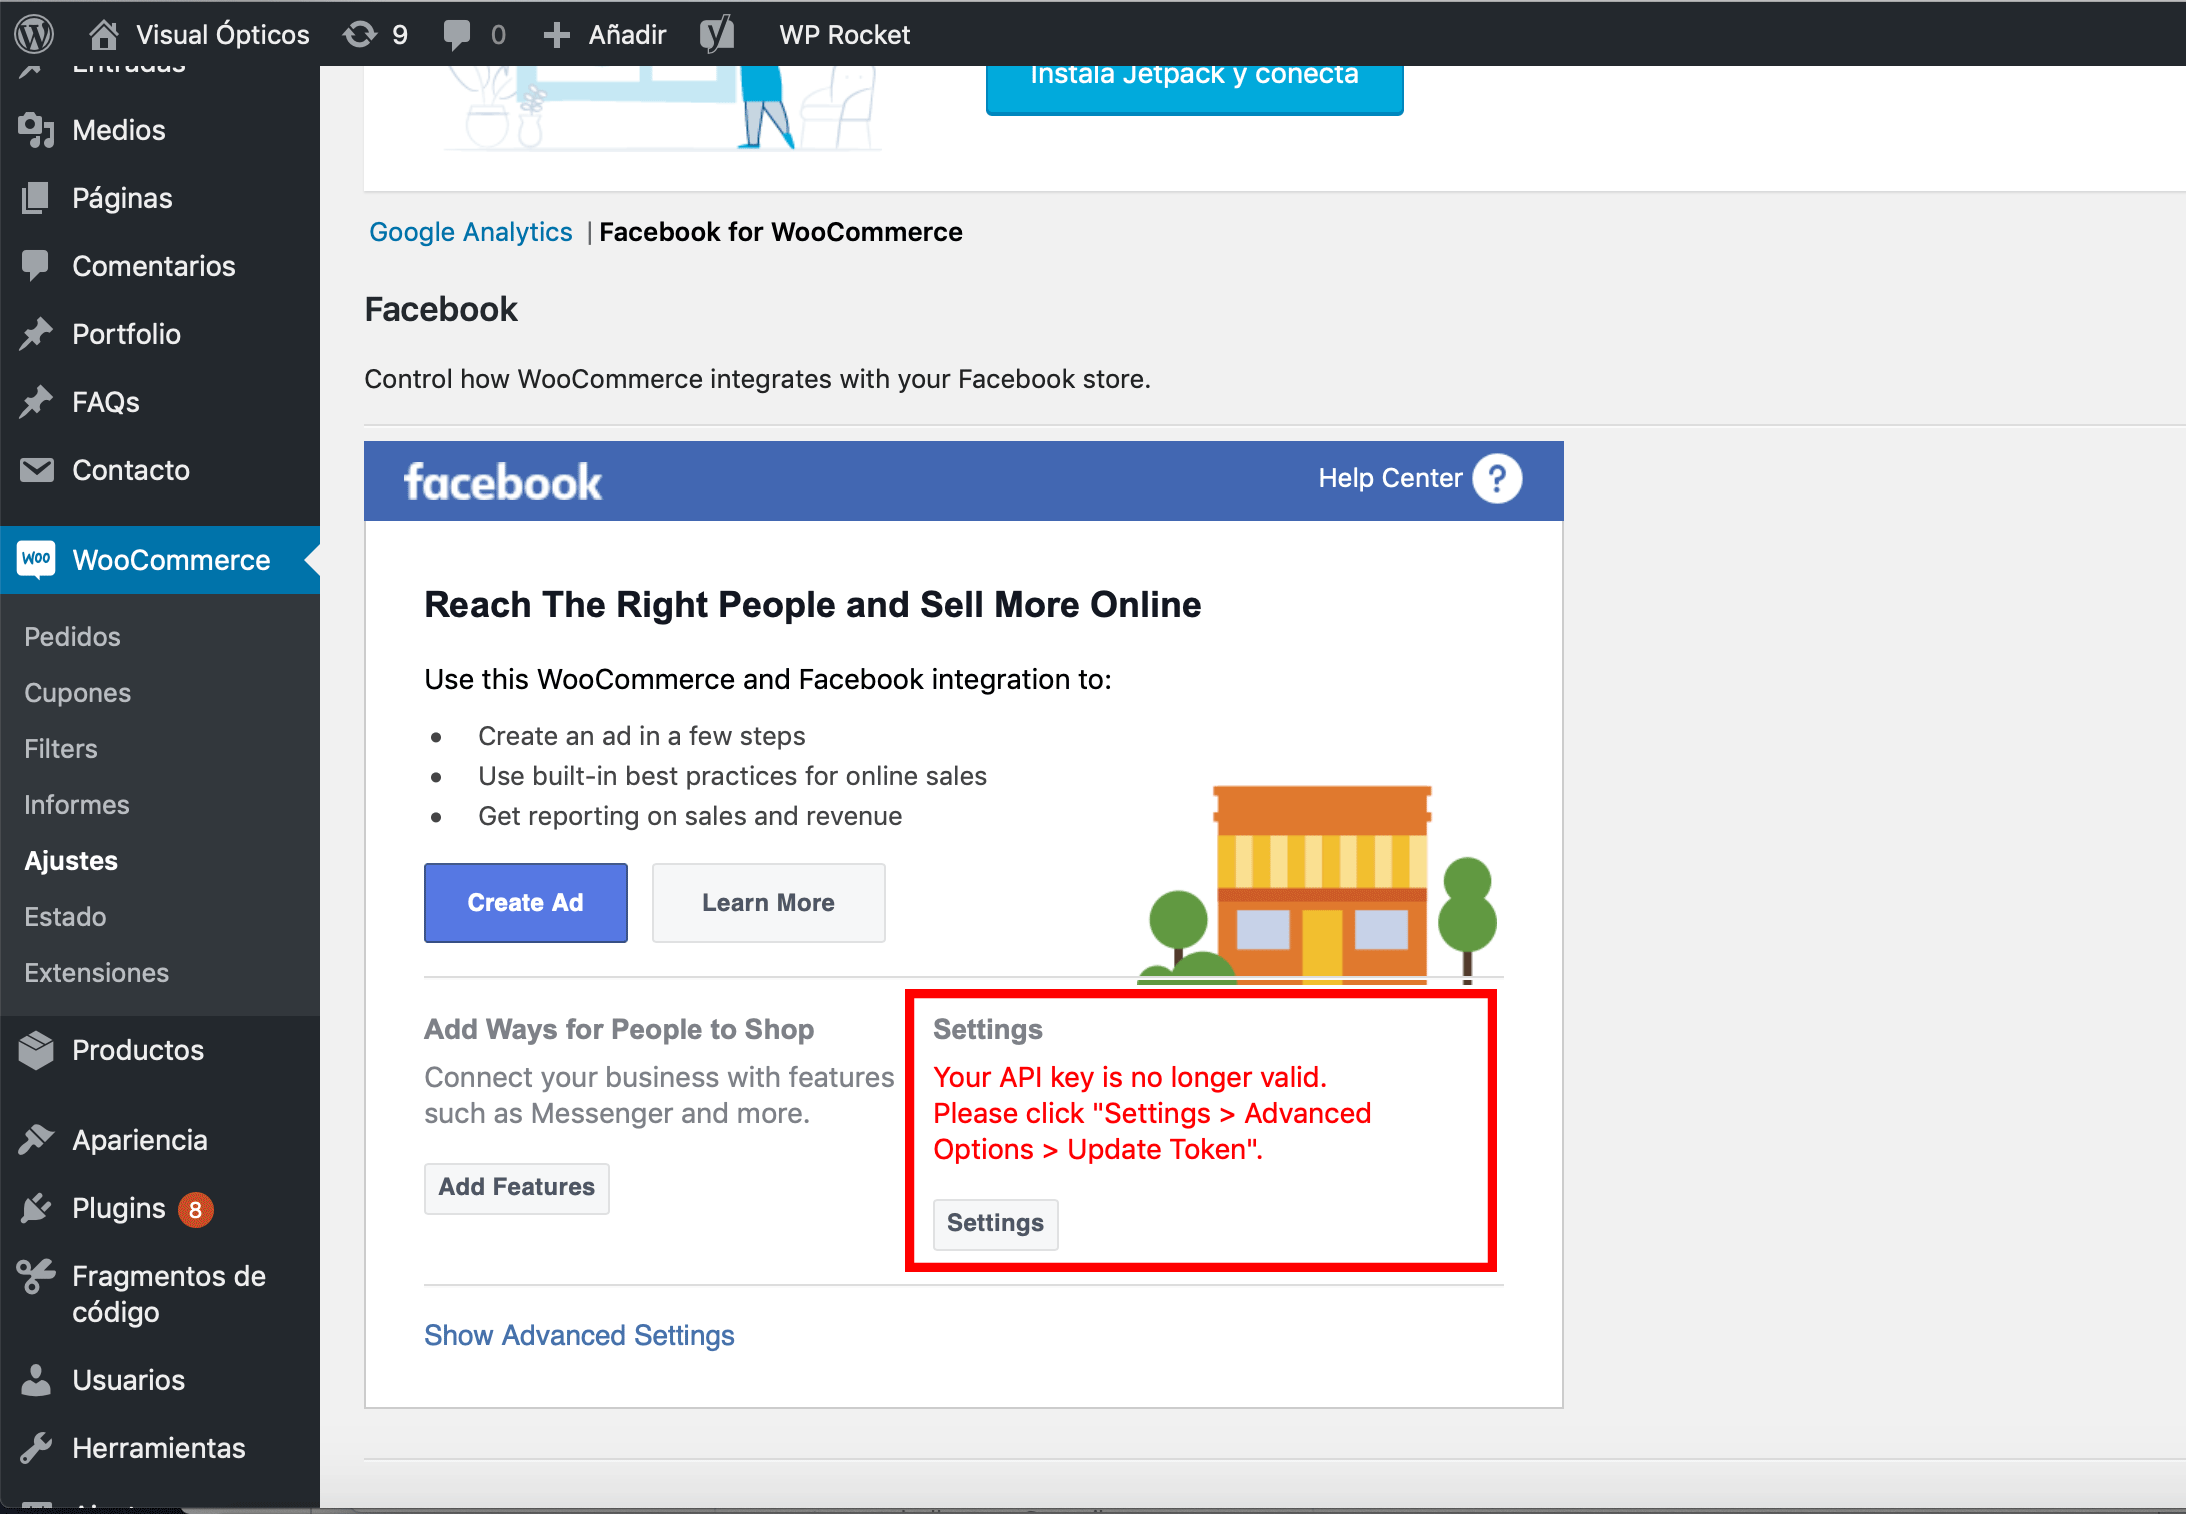Viewport: 2186px width, 1514px height.
Task: Click the Comentarios sidebar icon
Action: (x=36, y=266)
